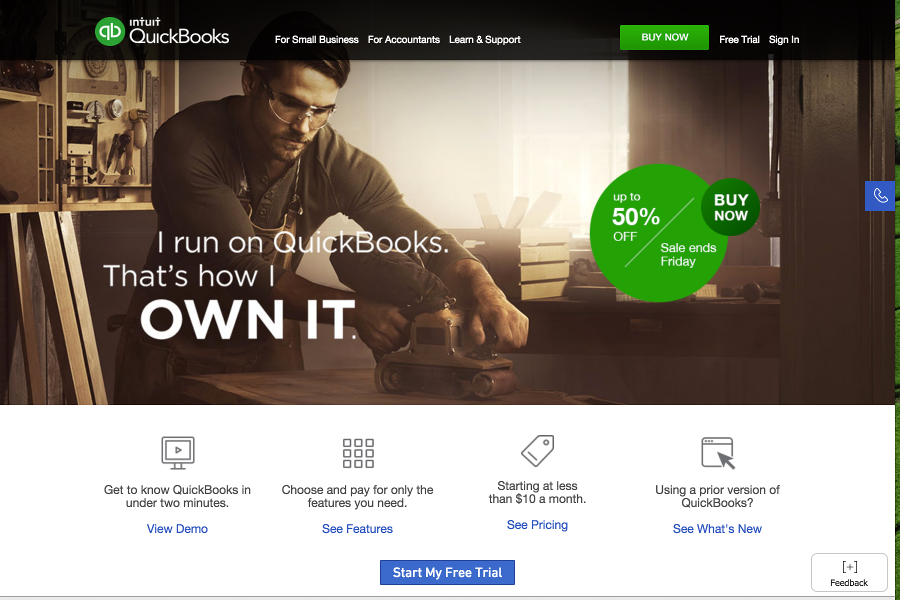Viewport: 900px width, 600px height.
Task: Click the pricing tag icon
Action: (x=538, y=451)
